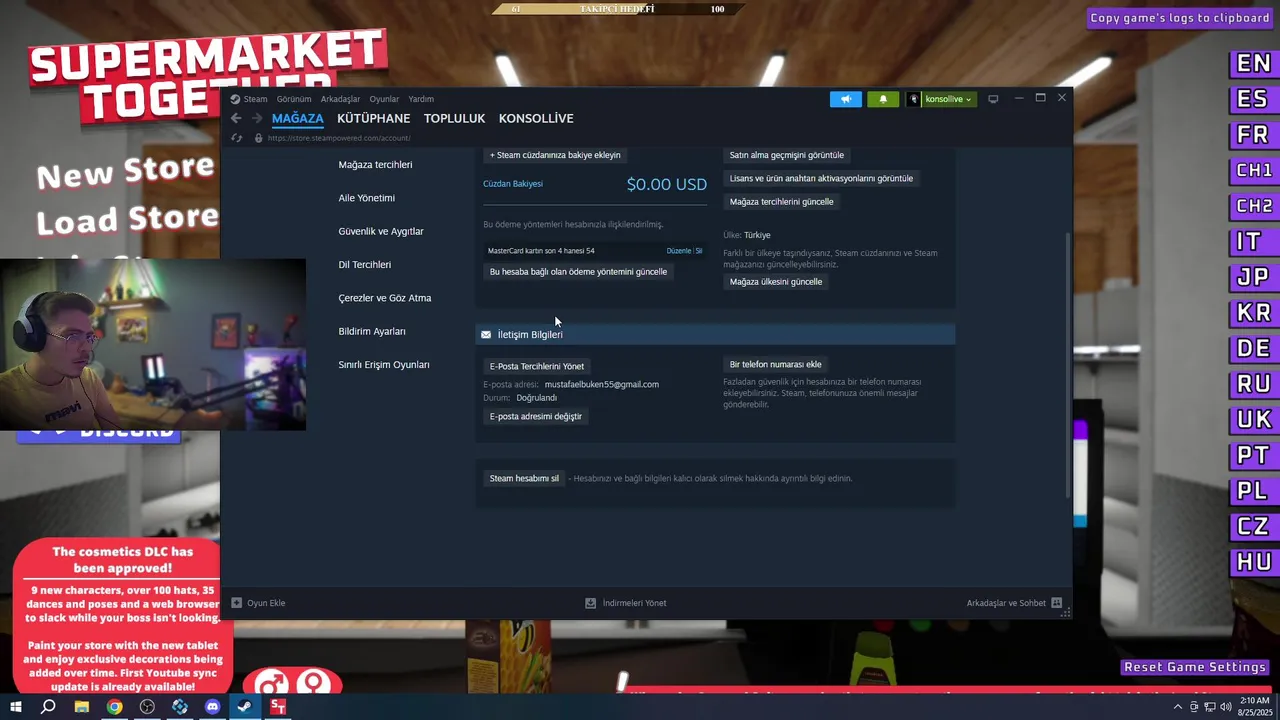Open the Oyunlar menu
Screen dimensions: 1280x720
point(384,99)
